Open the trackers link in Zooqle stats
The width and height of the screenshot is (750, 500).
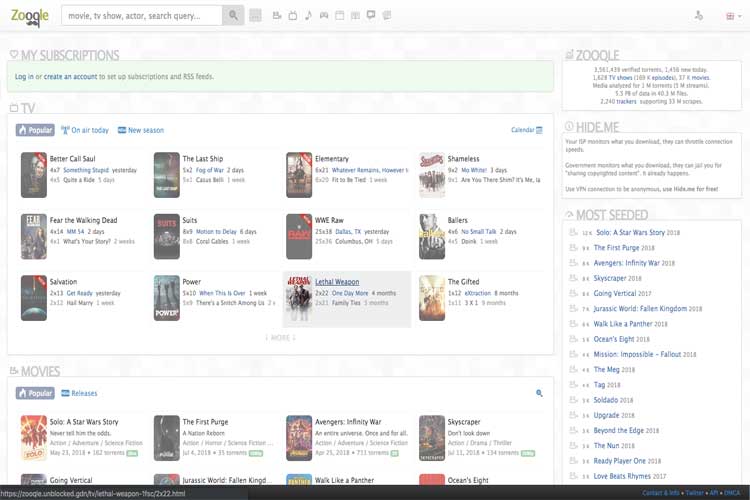coord(626,101)
